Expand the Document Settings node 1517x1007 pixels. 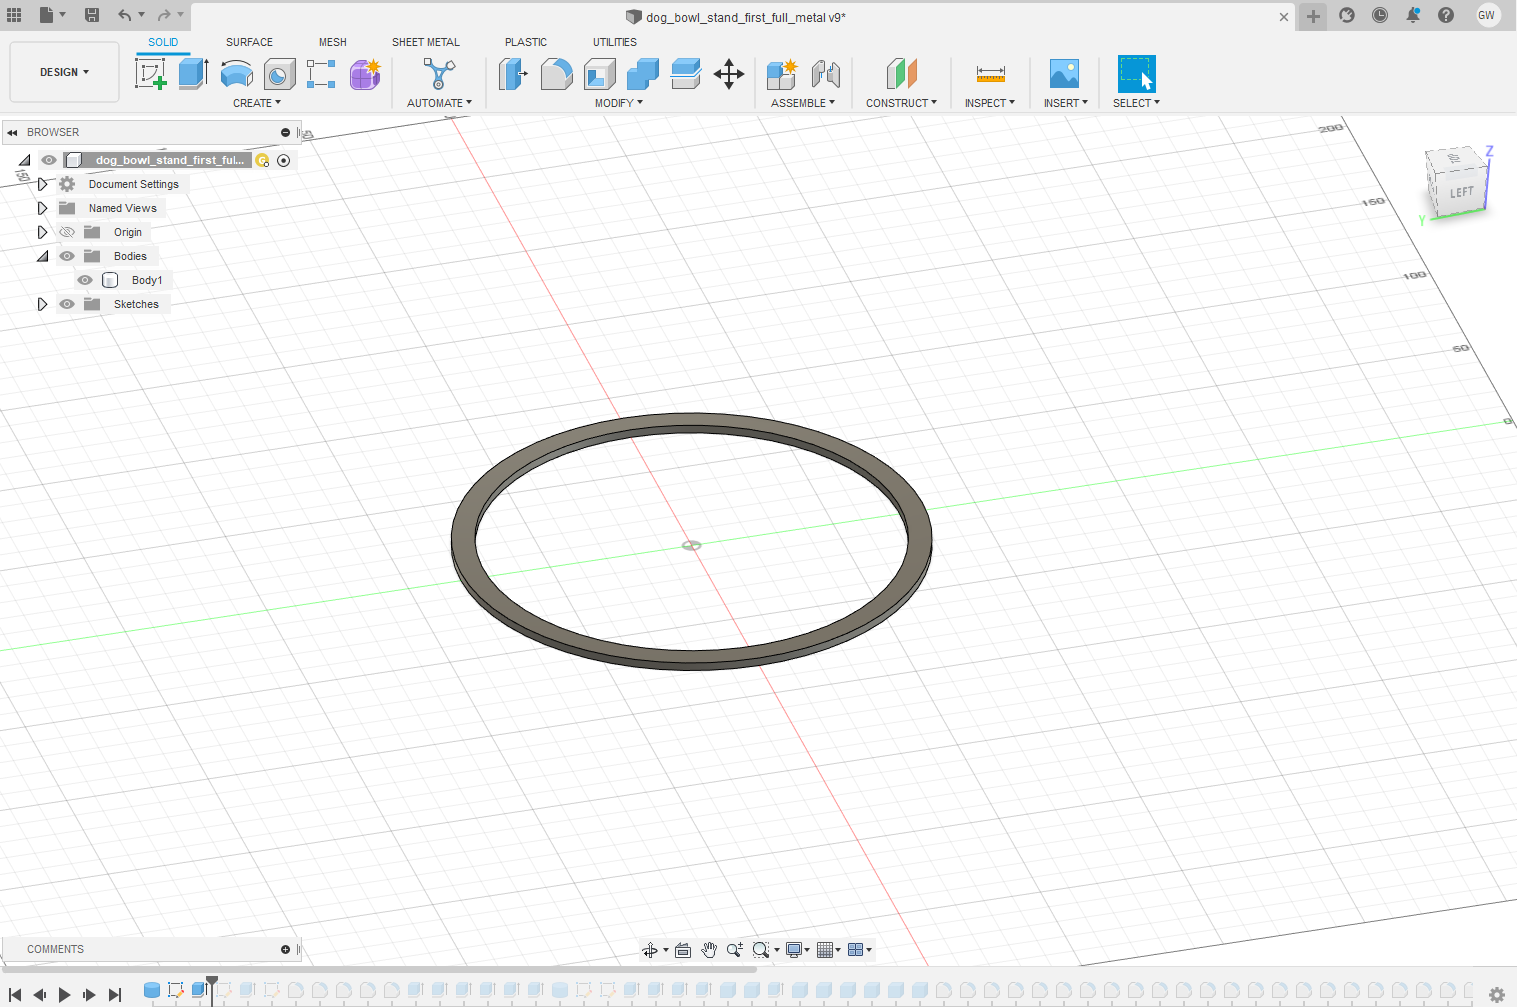click(42, 184)
